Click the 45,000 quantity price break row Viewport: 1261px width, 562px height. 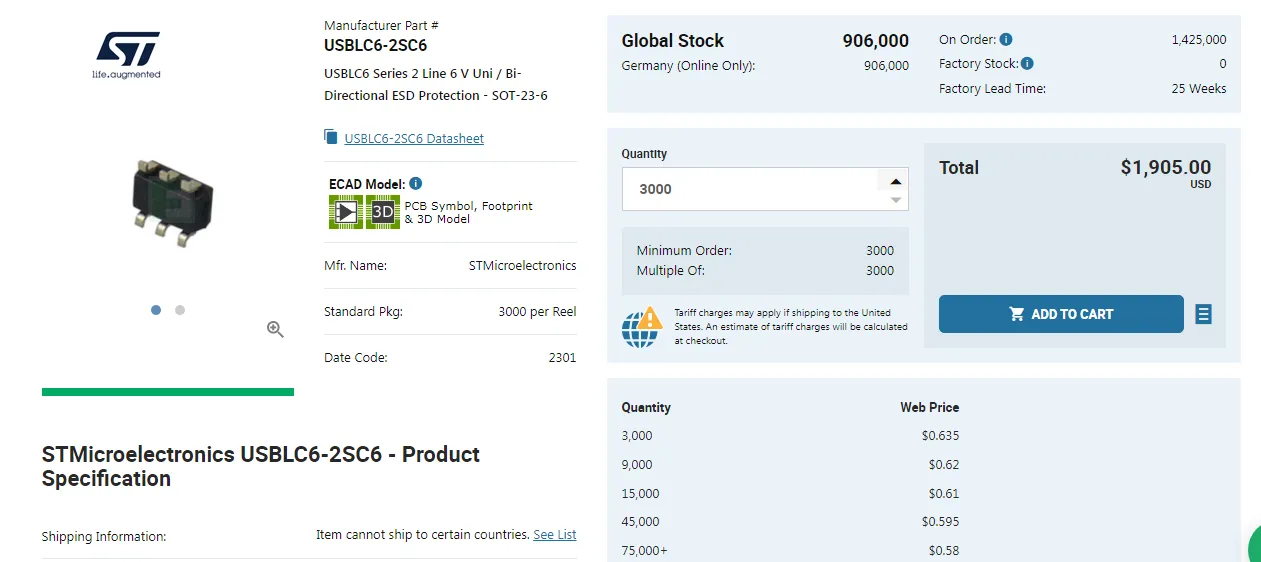click(x=790, y=522)
